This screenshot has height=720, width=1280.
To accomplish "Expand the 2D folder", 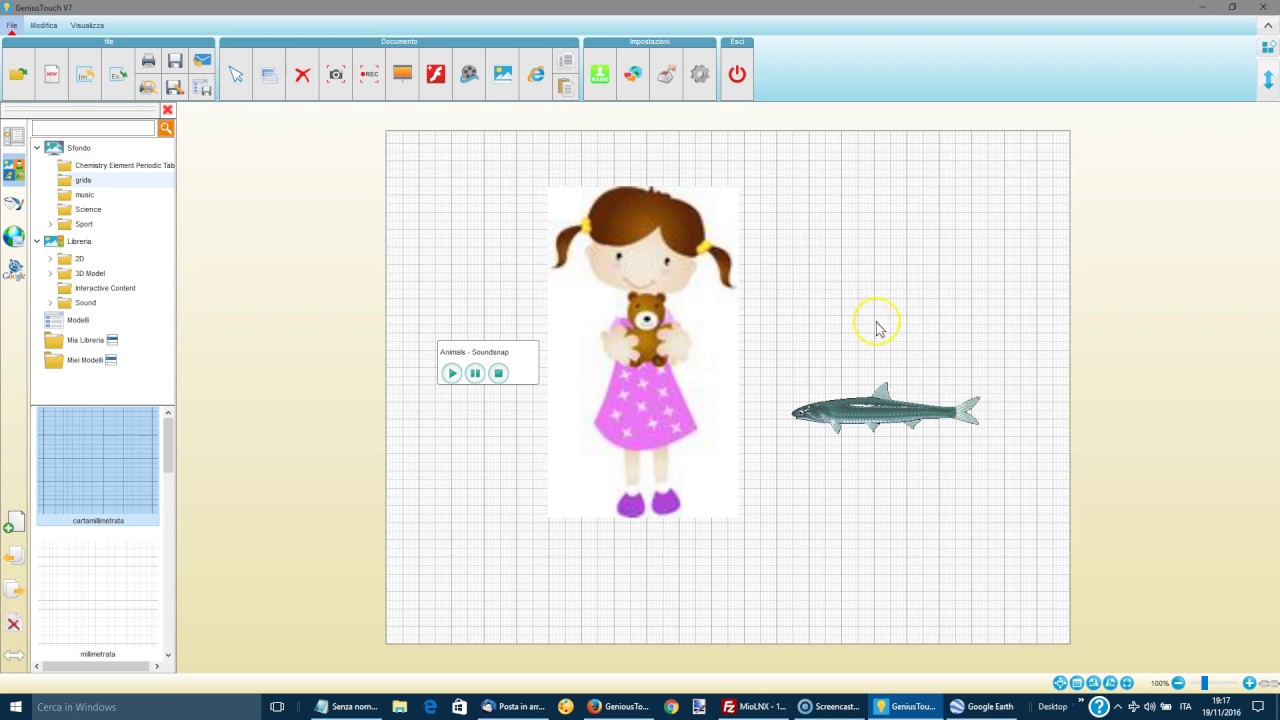I will pos(50,259).
